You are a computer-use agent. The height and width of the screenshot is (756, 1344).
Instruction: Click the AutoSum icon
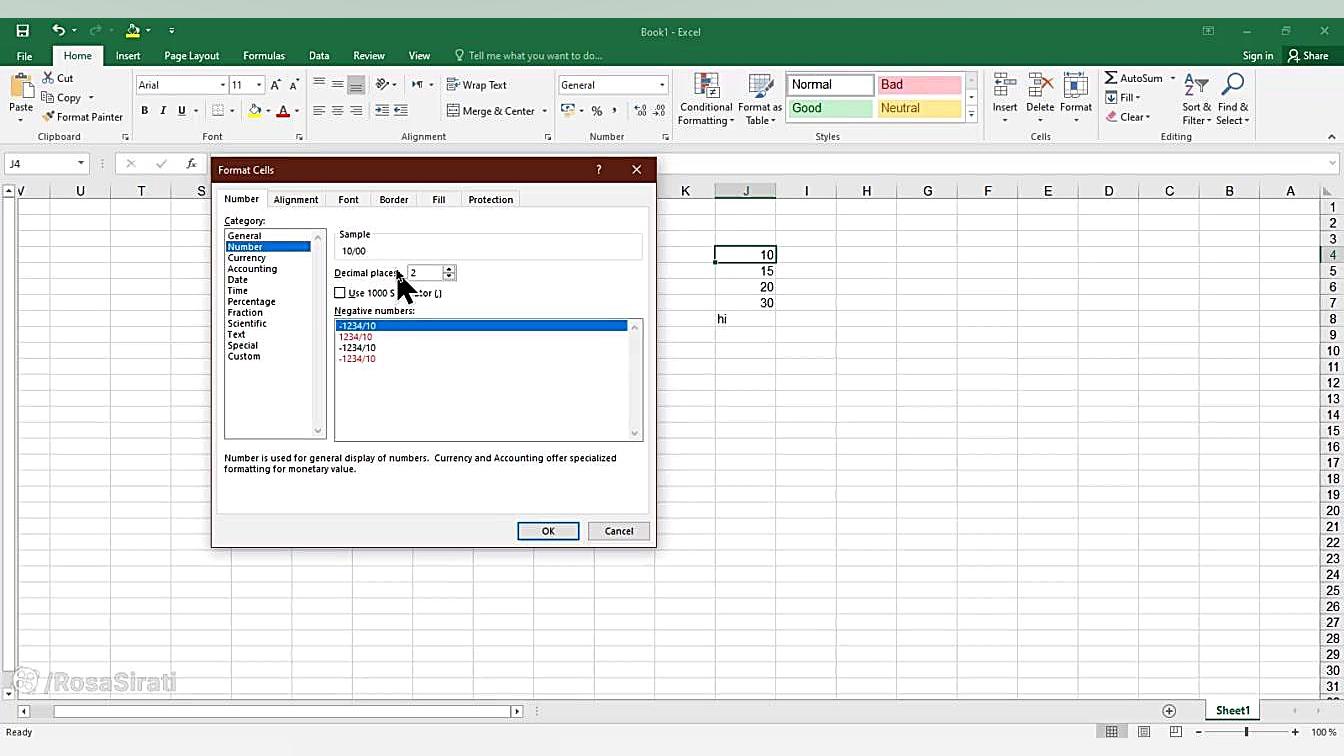point(1111,78)
